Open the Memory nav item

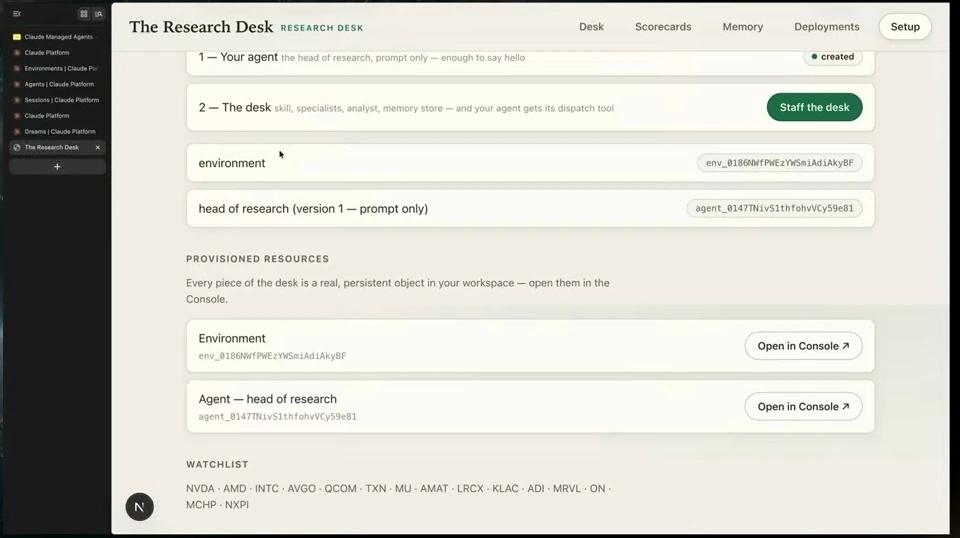[743, 27]
